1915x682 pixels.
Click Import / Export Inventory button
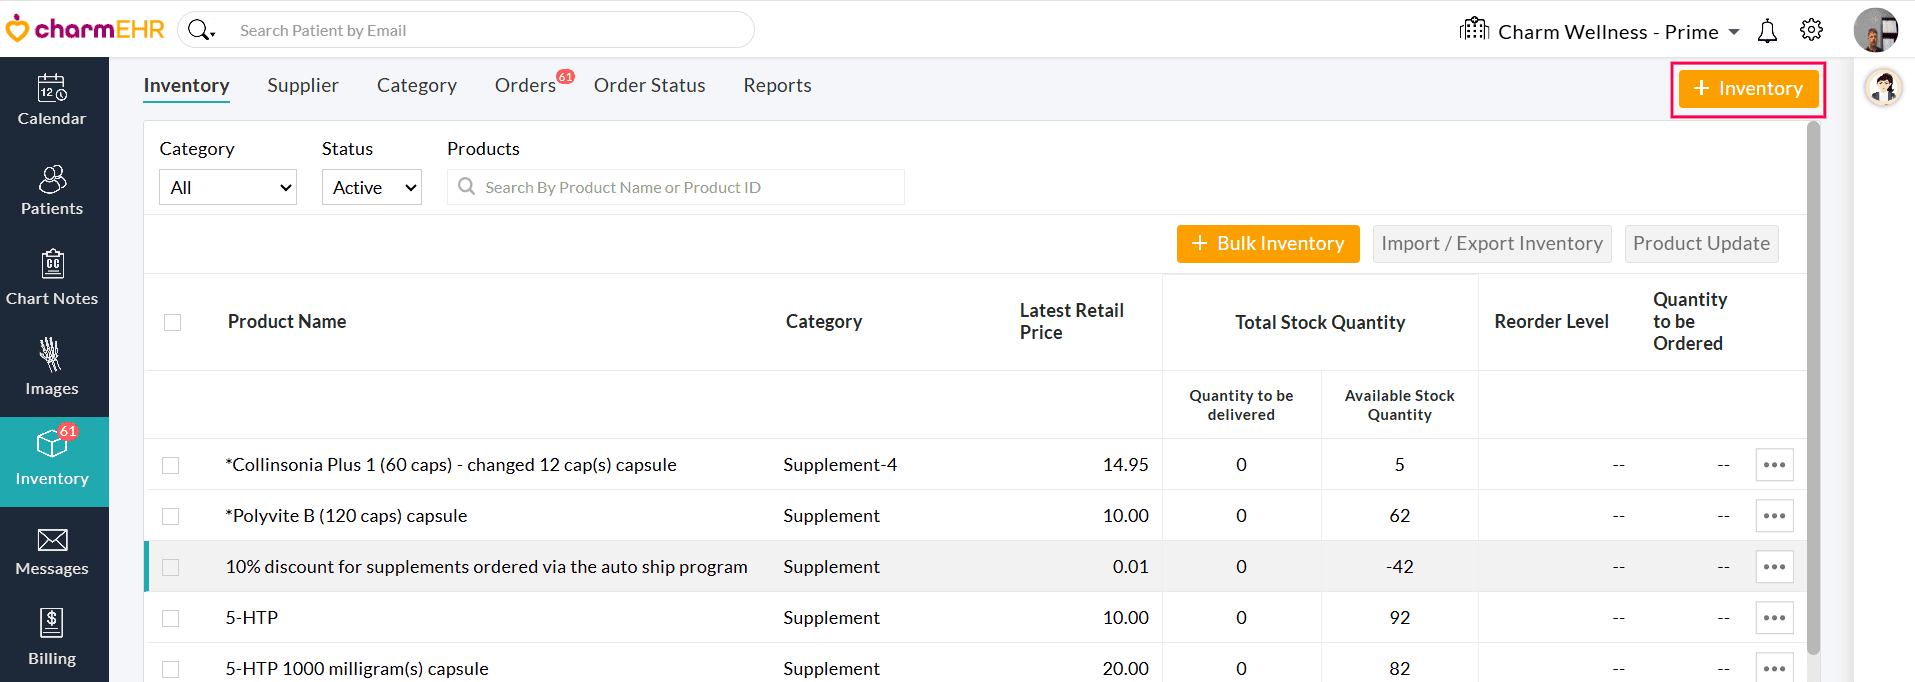[1491, 244]
